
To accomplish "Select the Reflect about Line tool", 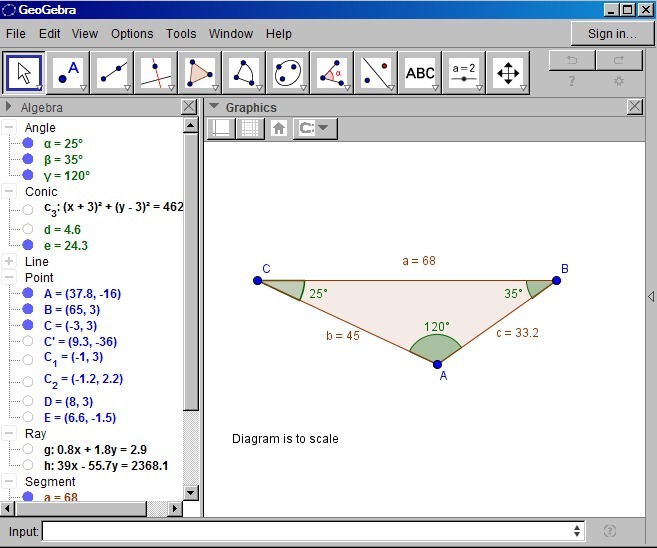I will (x=376, y=73).
